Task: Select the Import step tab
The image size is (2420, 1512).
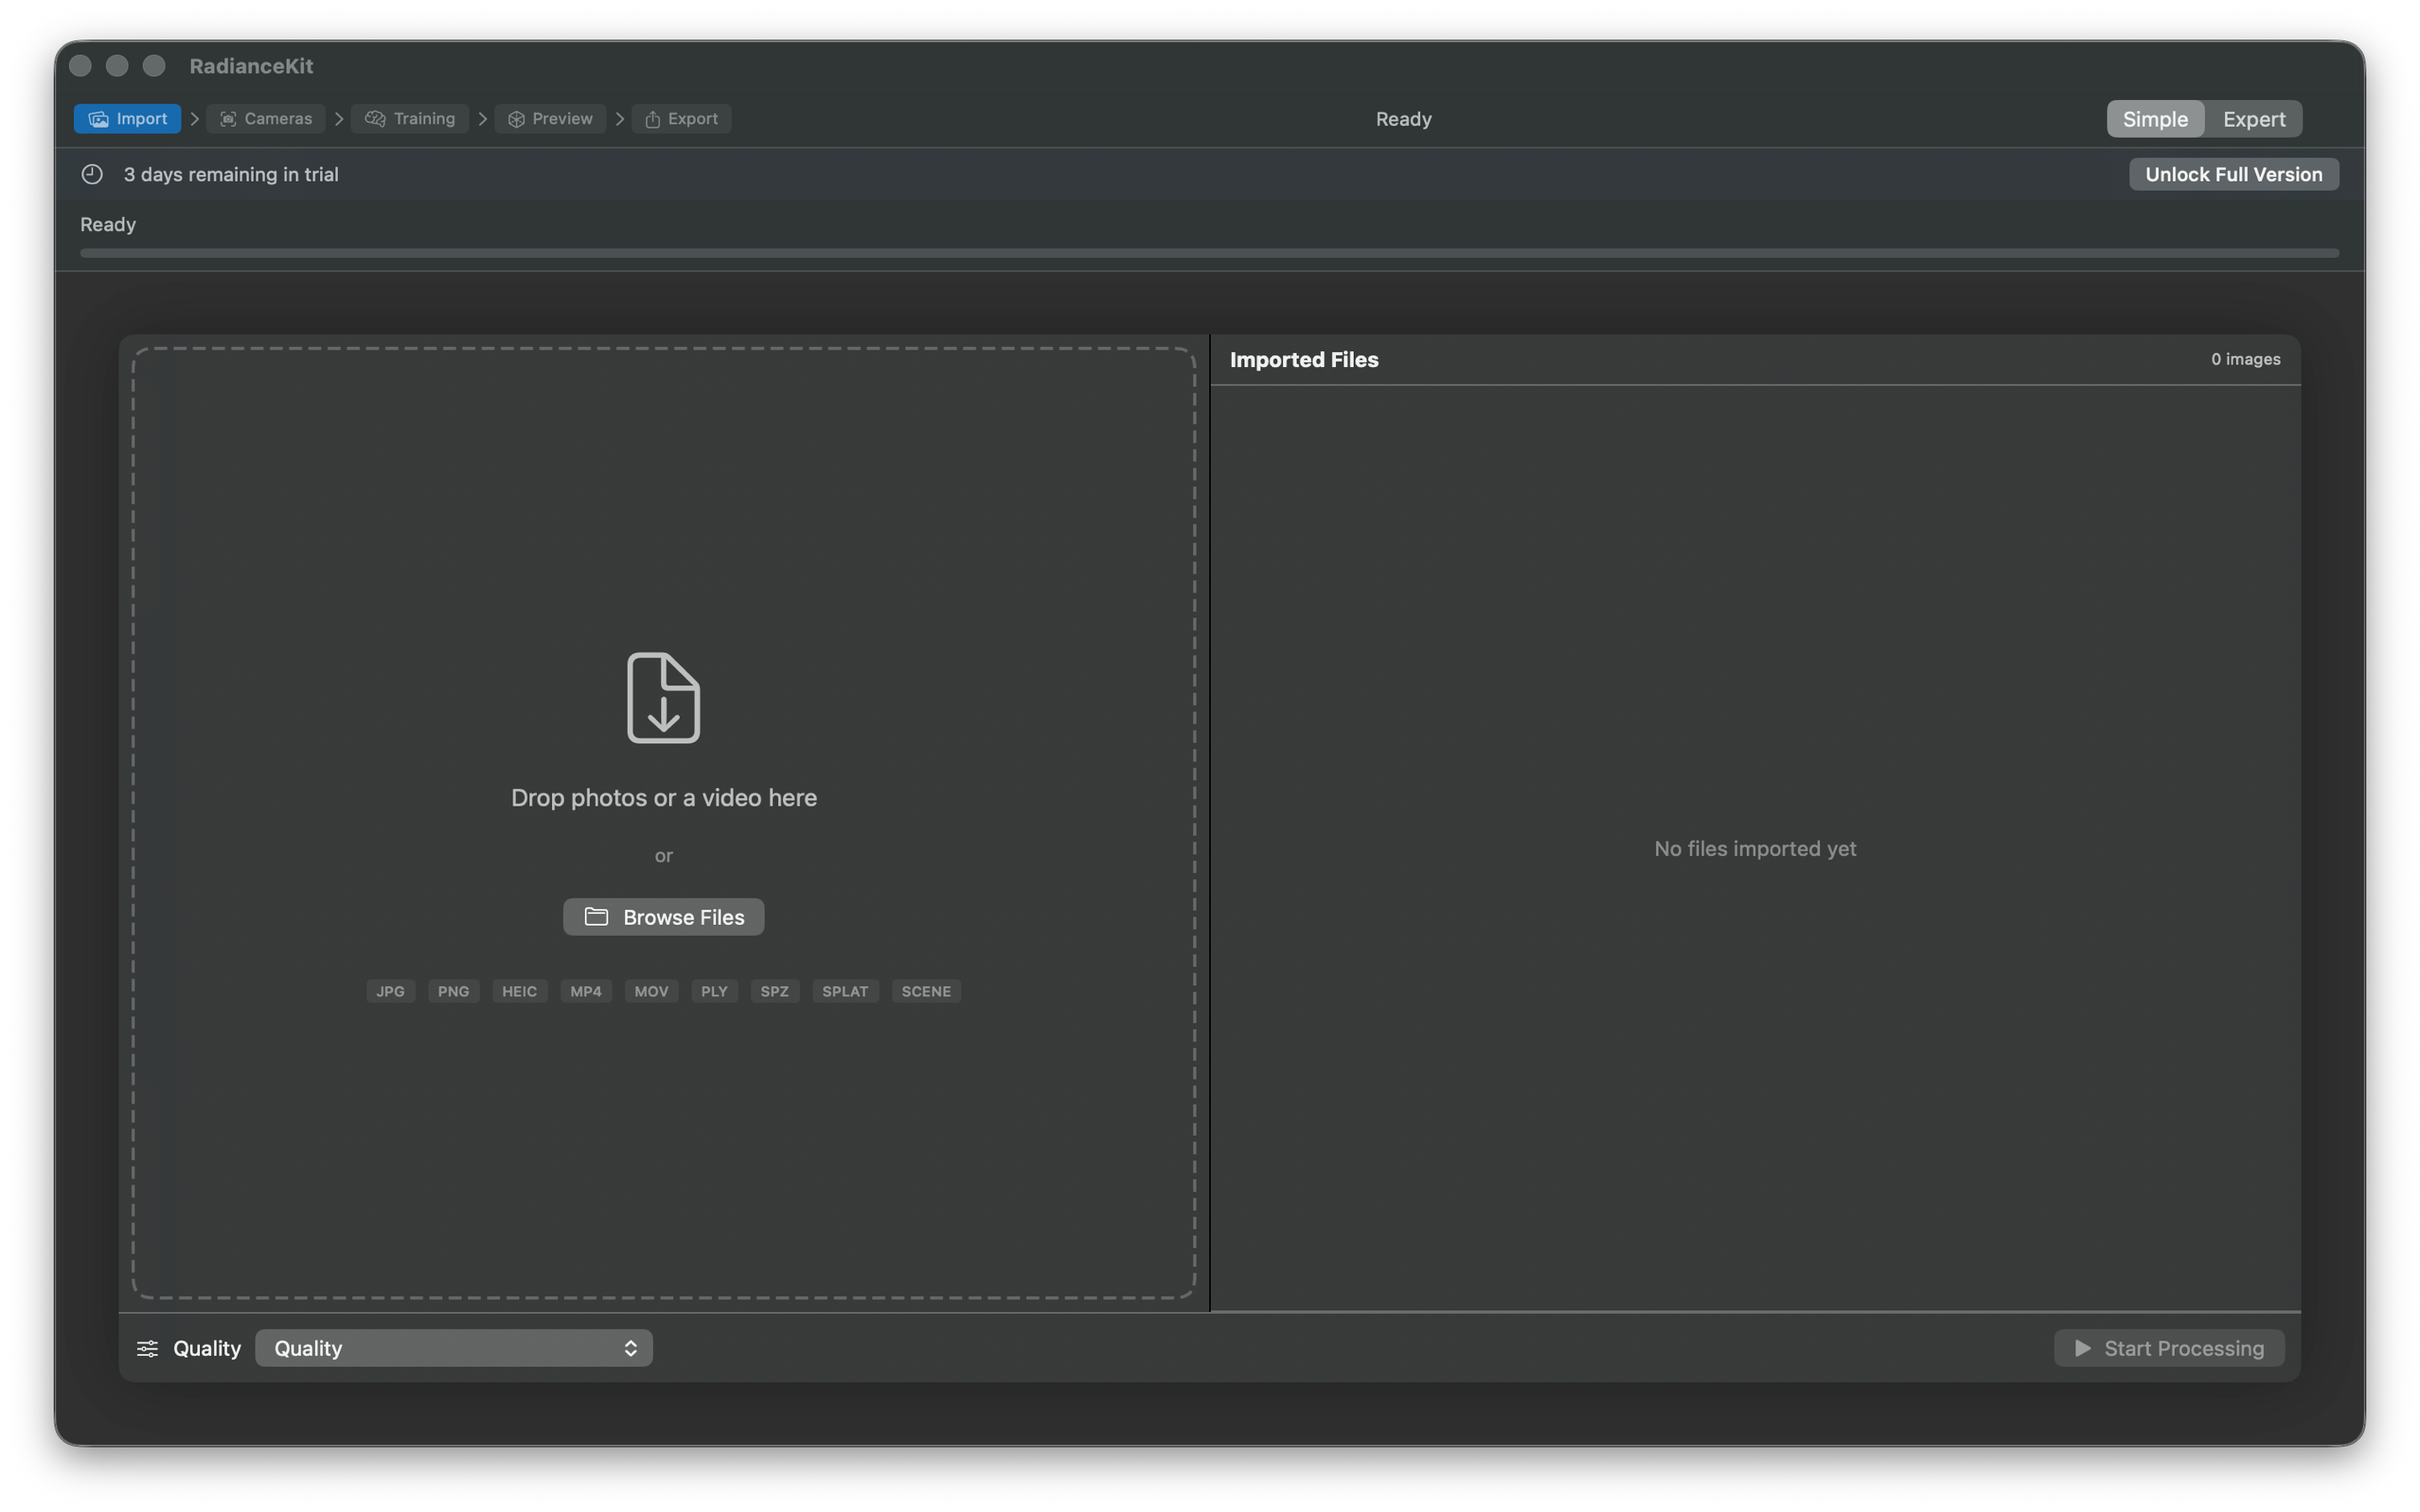Action: pos(127,119)
